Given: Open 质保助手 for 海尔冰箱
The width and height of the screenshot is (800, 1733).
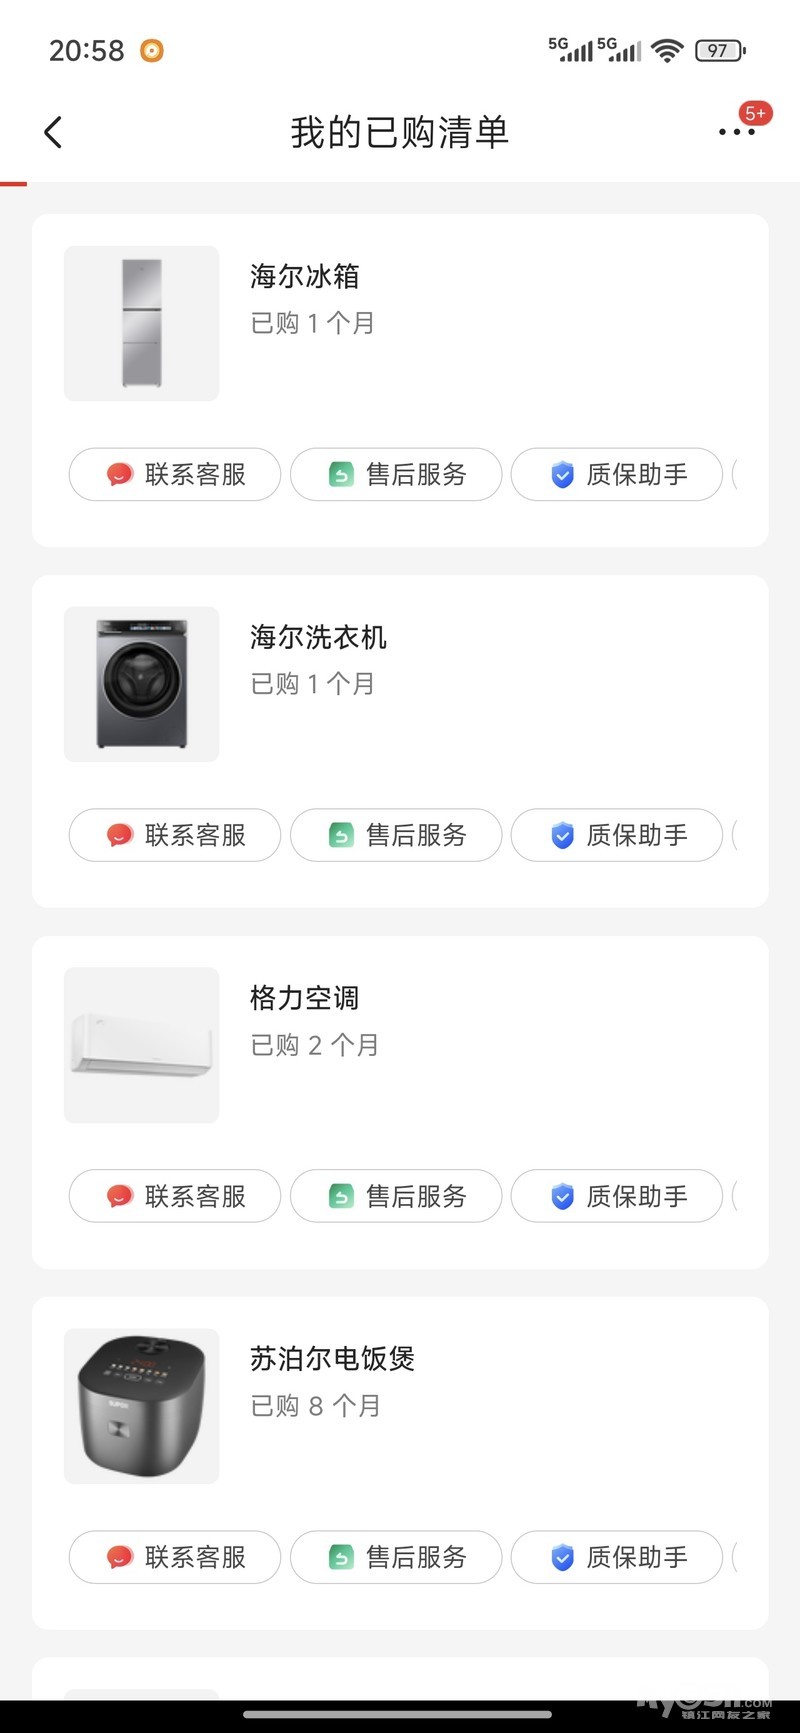Looking at the screenshot, I should (617, 475).
